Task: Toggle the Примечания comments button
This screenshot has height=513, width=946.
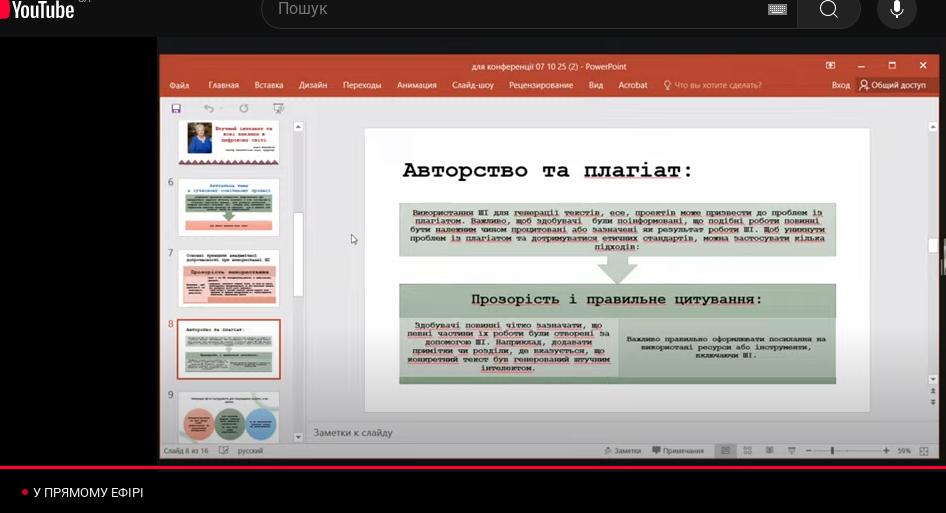Action: tap(678, 451)
